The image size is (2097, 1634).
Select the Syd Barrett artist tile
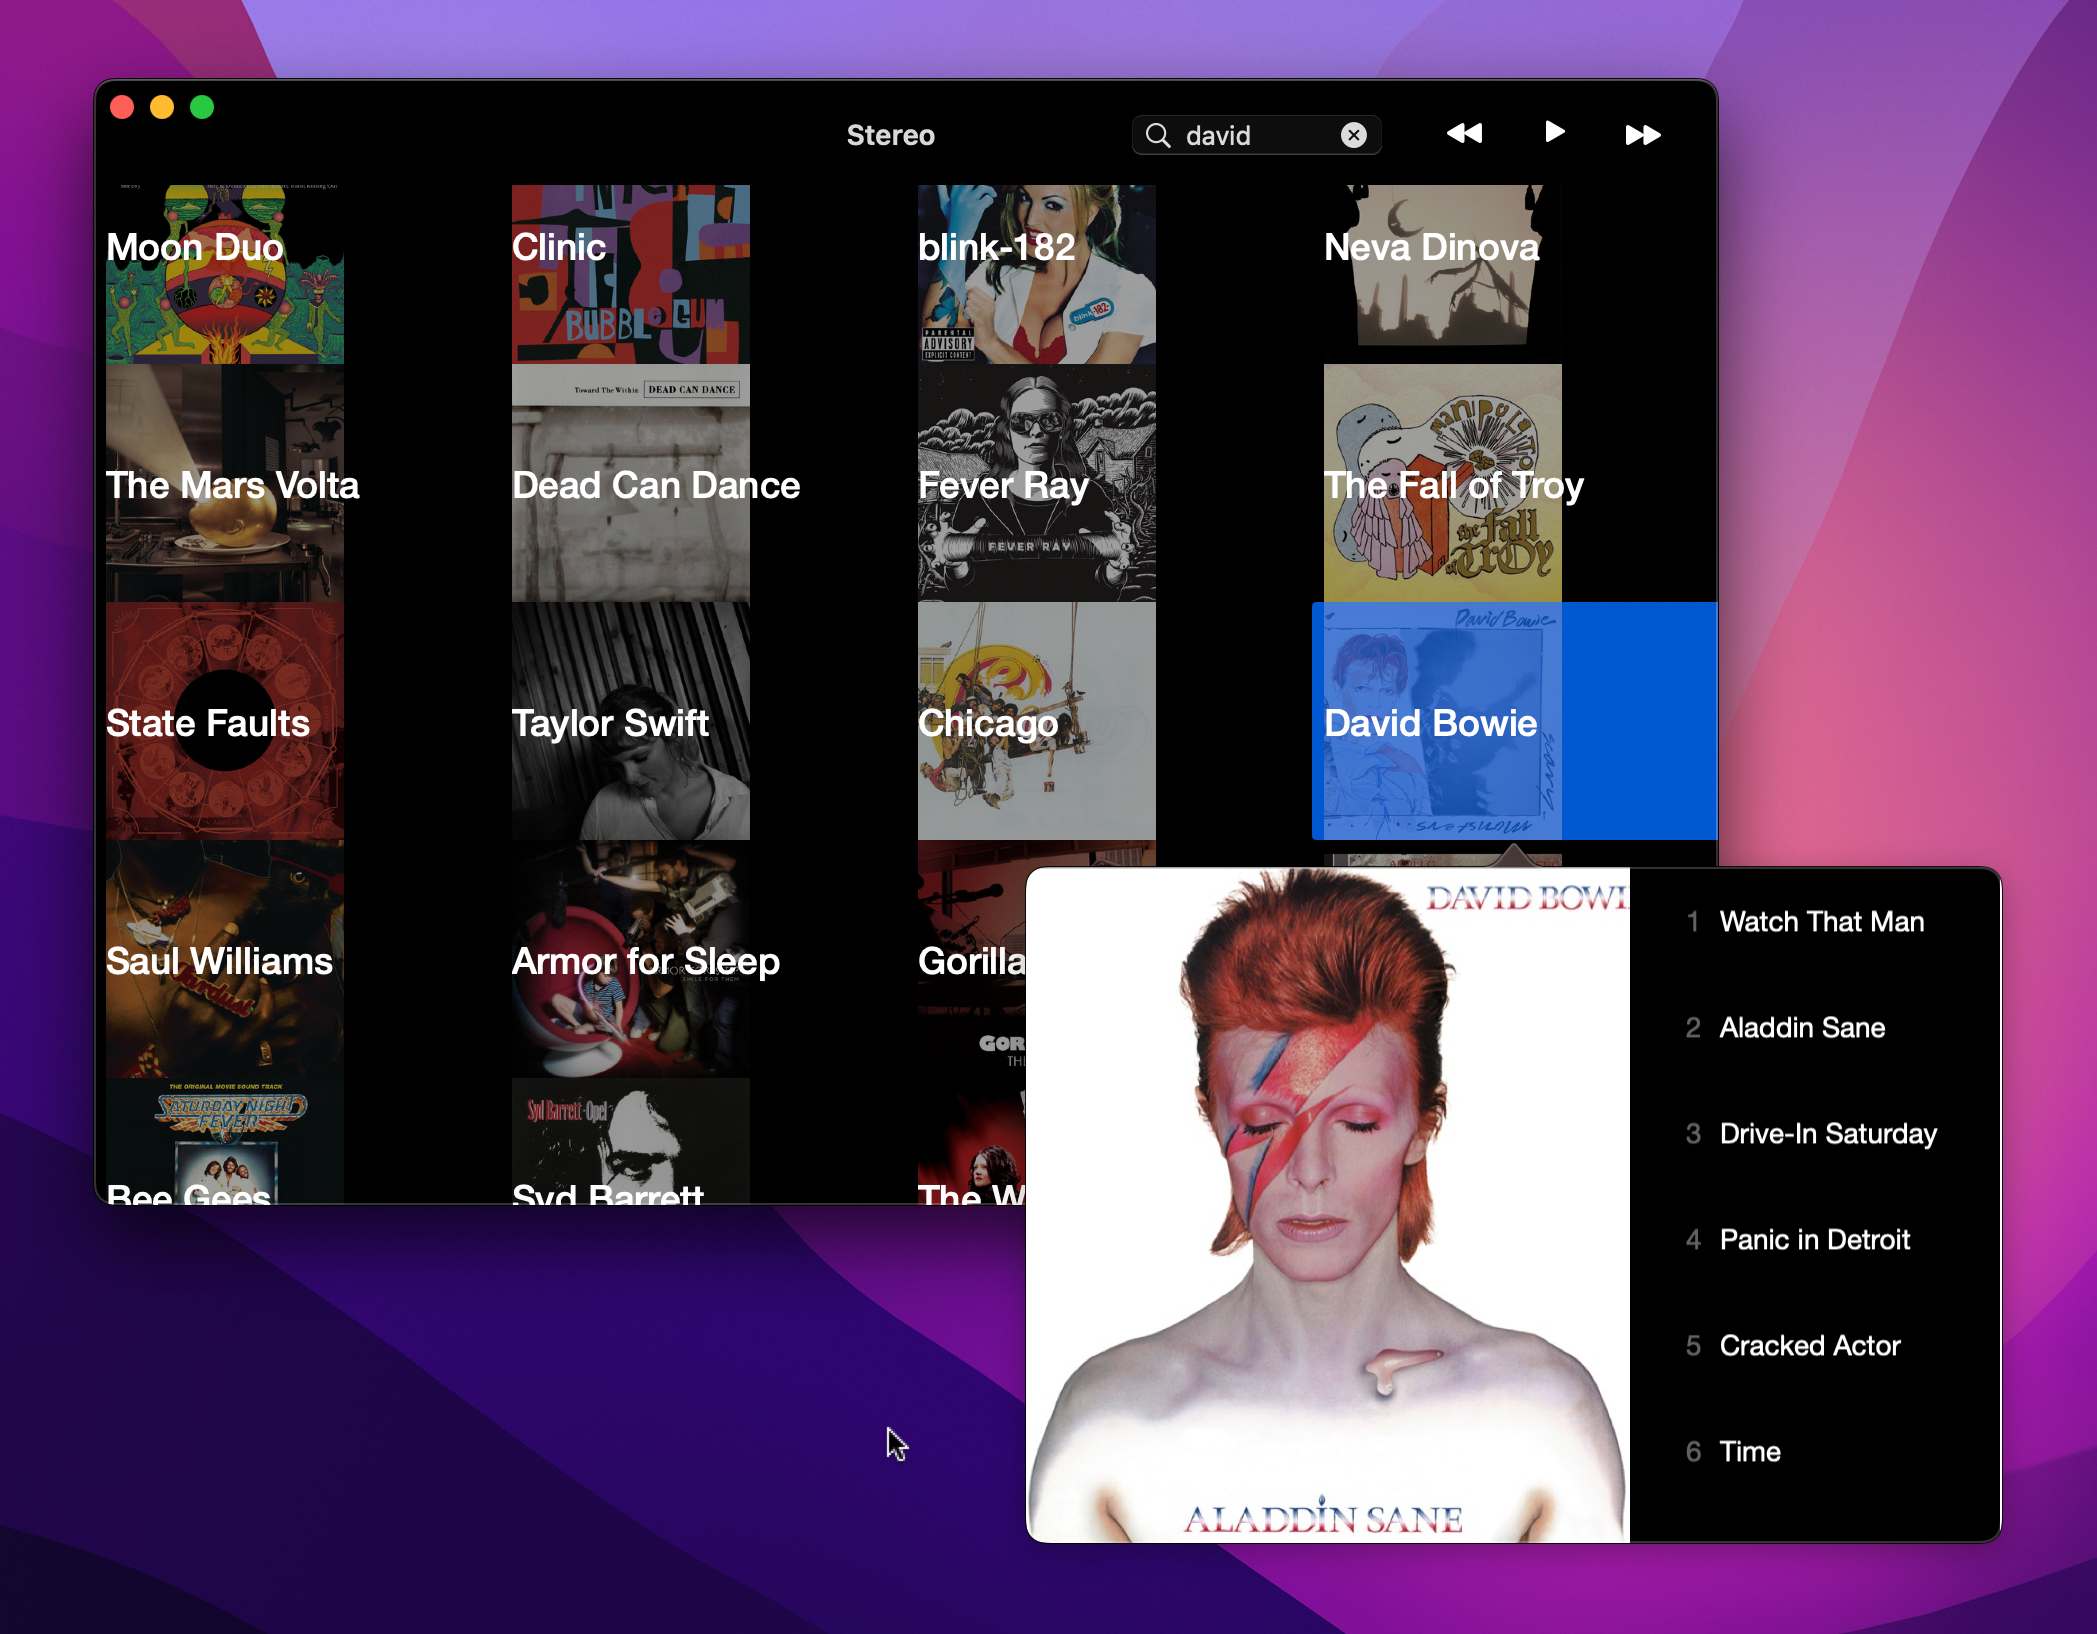pos(631,1140)
